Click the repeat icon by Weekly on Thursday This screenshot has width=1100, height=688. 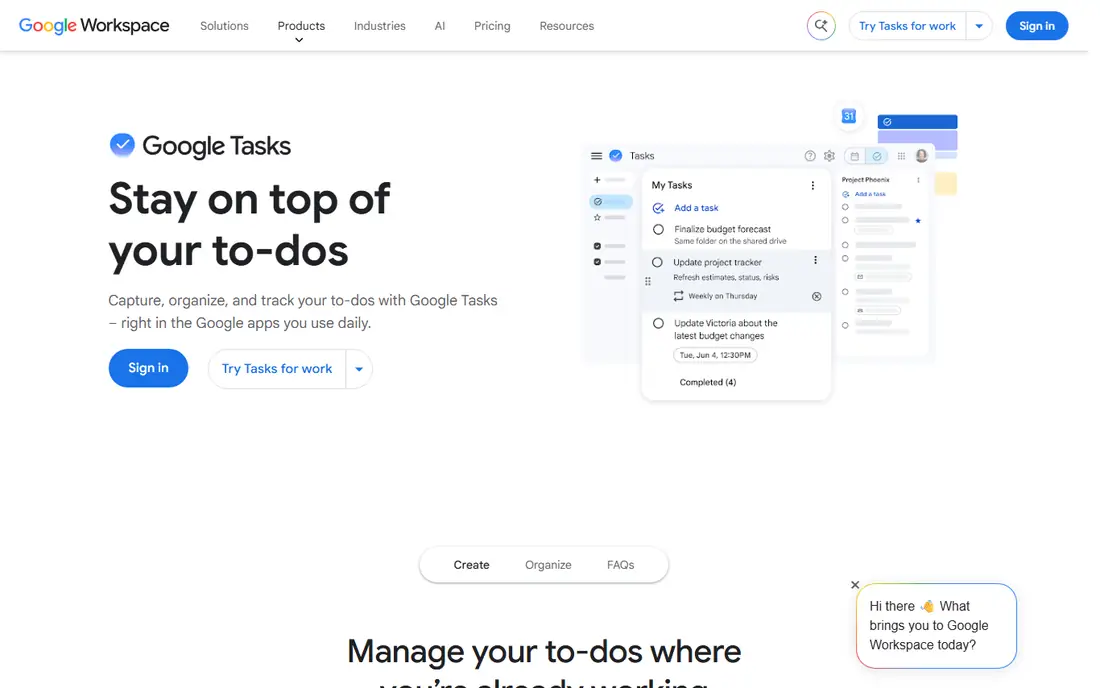coord(678,296)
